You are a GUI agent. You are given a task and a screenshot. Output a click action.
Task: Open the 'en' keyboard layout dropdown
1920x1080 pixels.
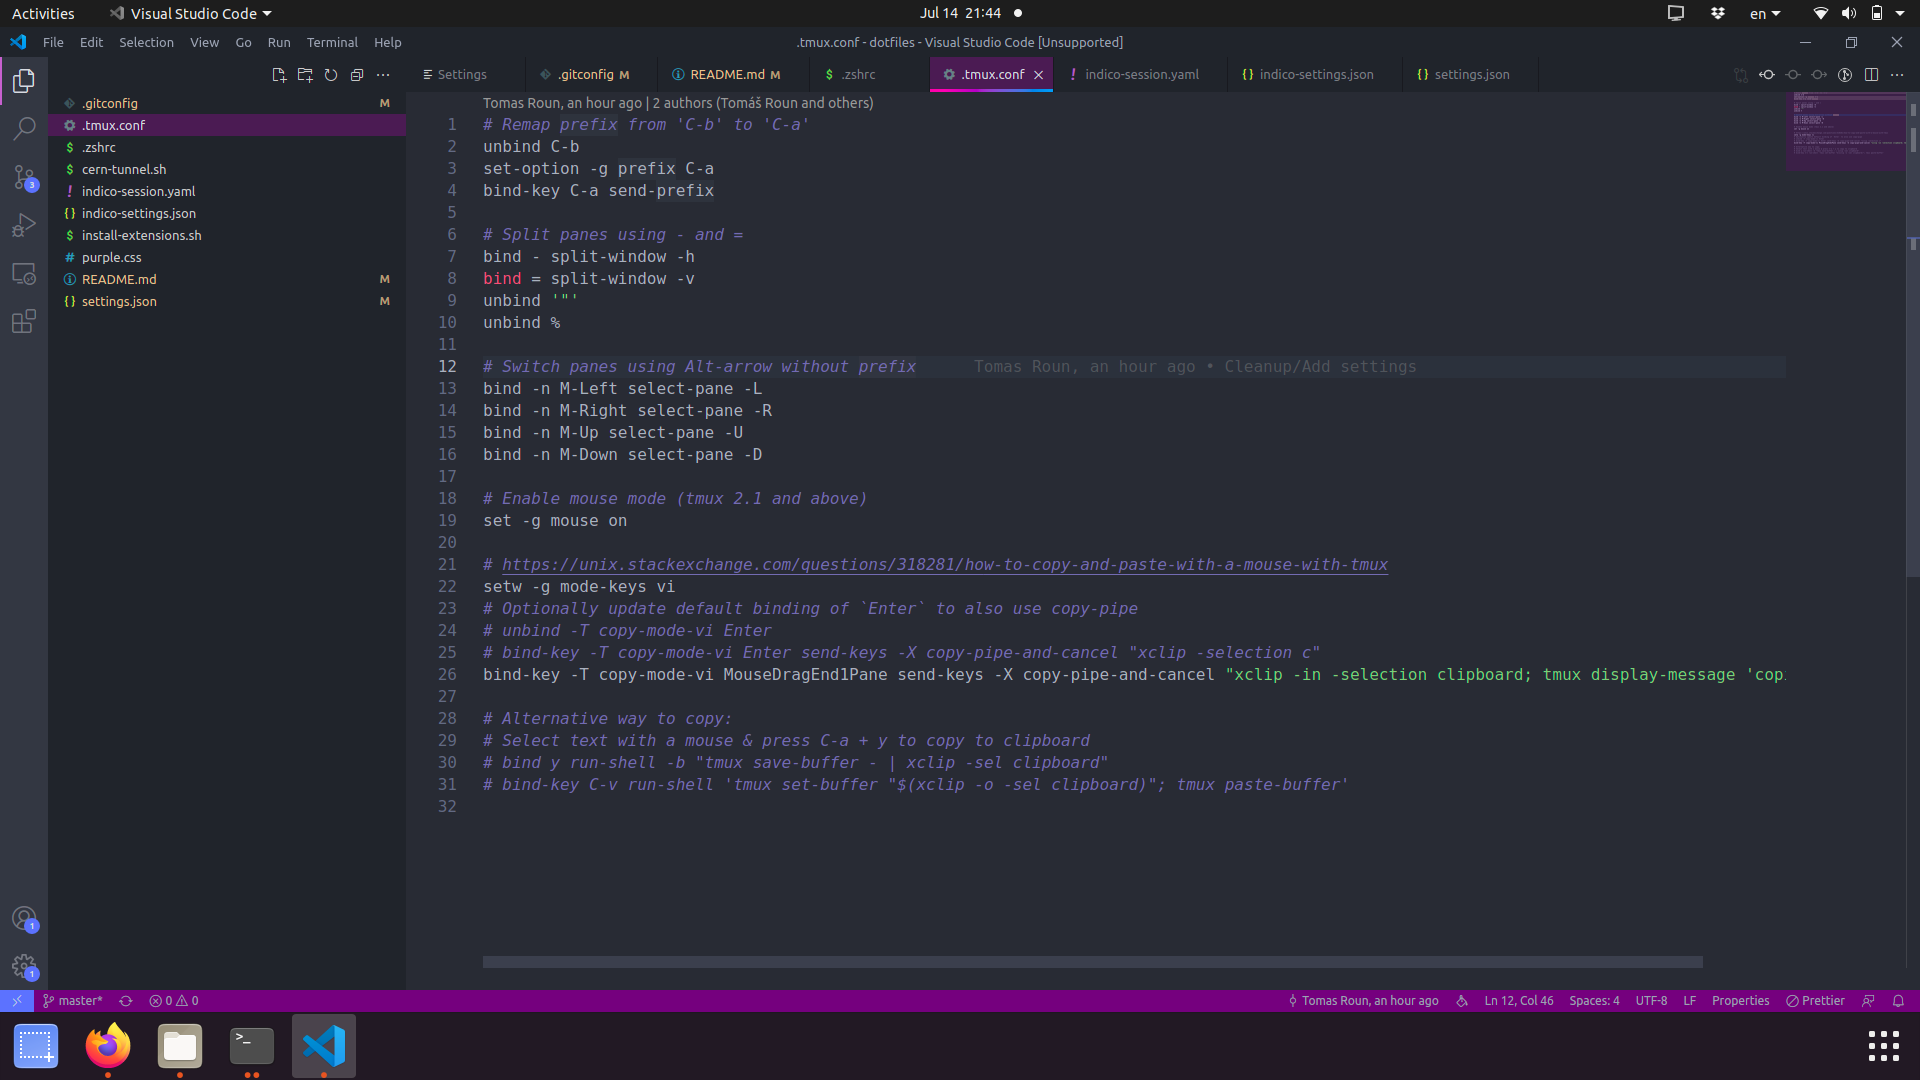coord(1764,14)
